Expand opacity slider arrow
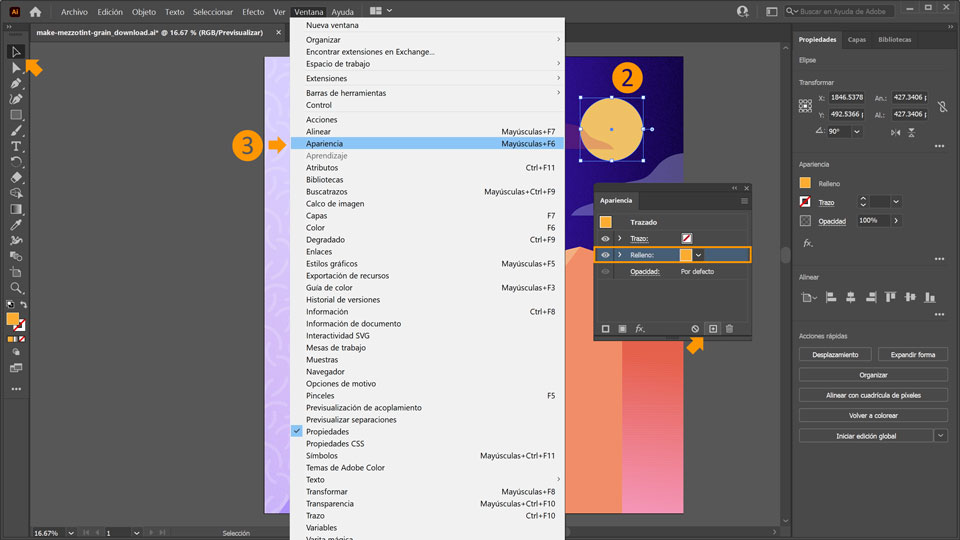Screen dimensions: 960x540 896,220
